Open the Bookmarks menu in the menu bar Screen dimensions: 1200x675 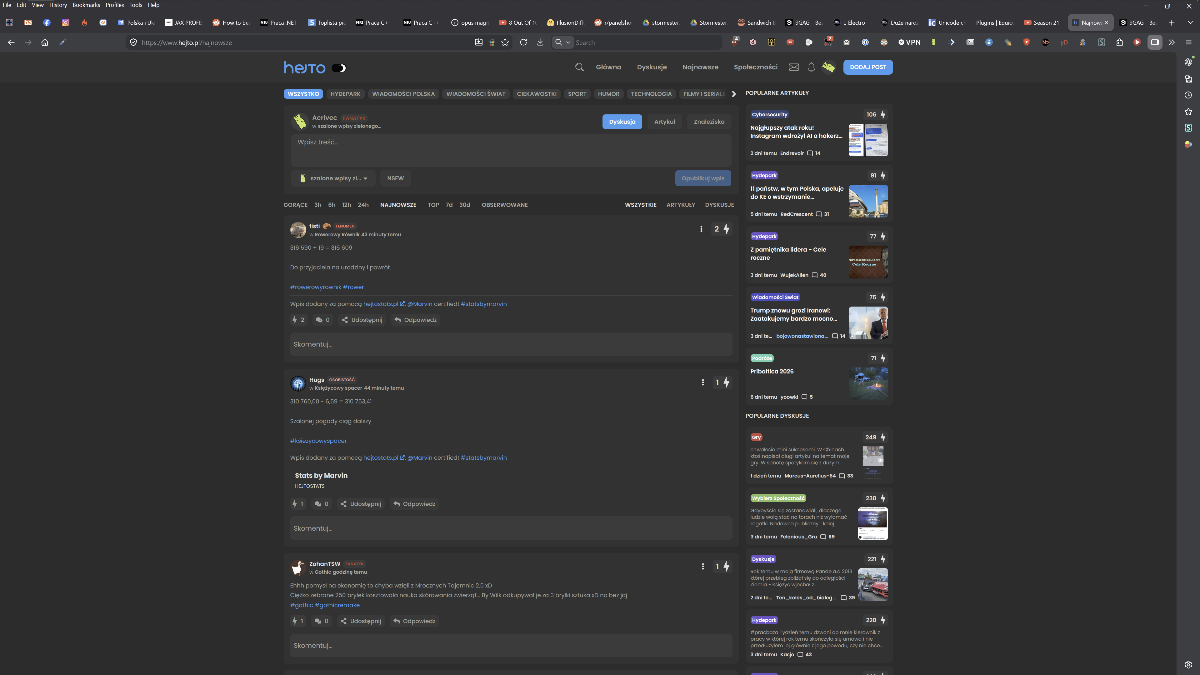tap(85, 5)
